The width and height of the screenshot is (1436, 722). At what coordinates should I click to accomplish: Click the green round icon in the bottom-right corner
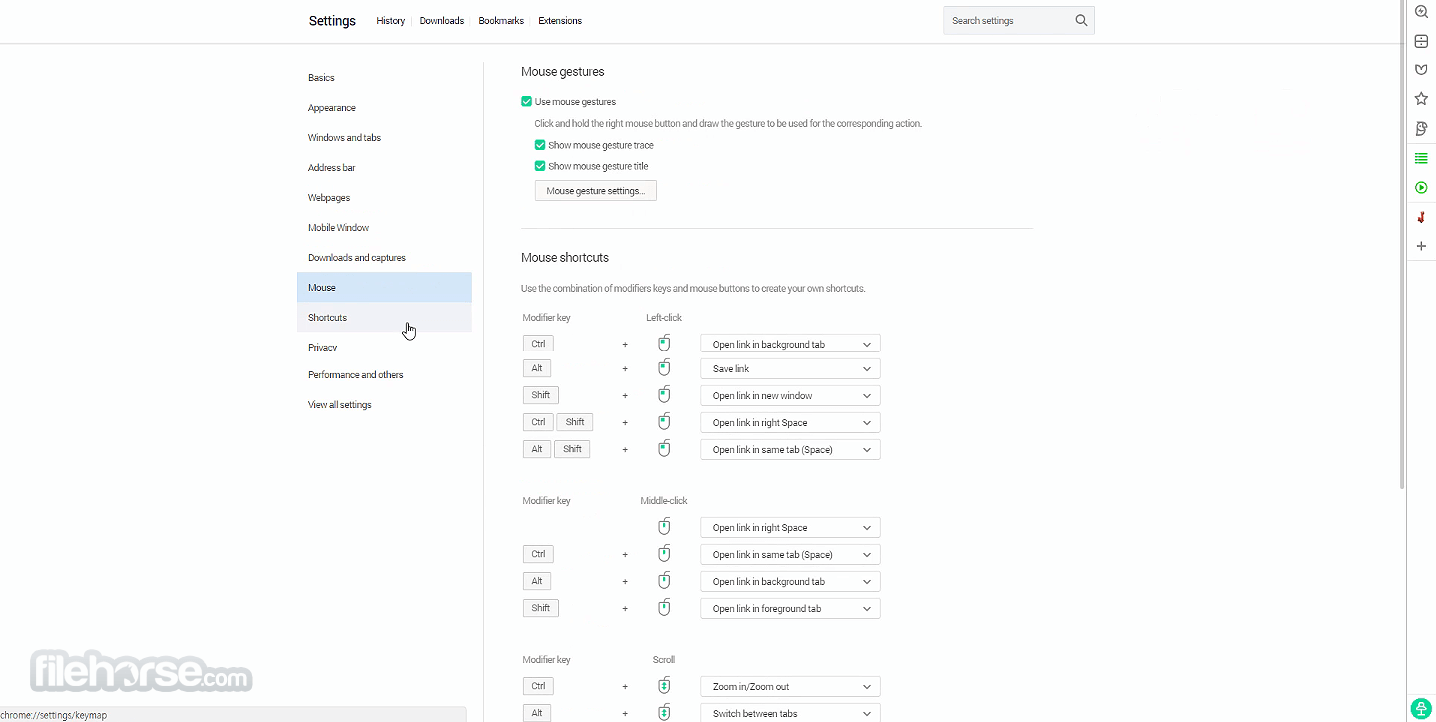point(1421,708)
